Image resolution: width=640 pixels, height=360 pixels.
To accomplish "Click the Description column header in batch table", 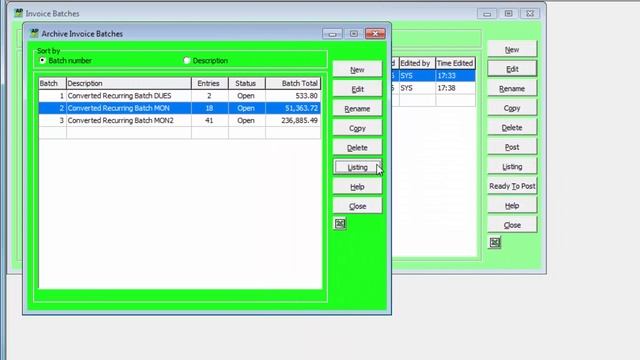I will (129, 83).
